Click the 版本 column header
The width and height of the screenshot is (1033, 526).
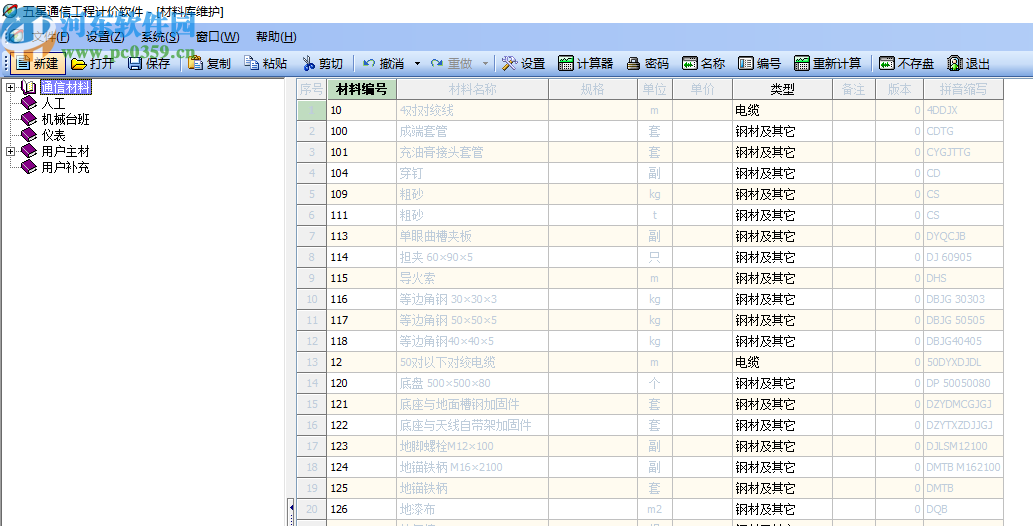coord(899,89)
